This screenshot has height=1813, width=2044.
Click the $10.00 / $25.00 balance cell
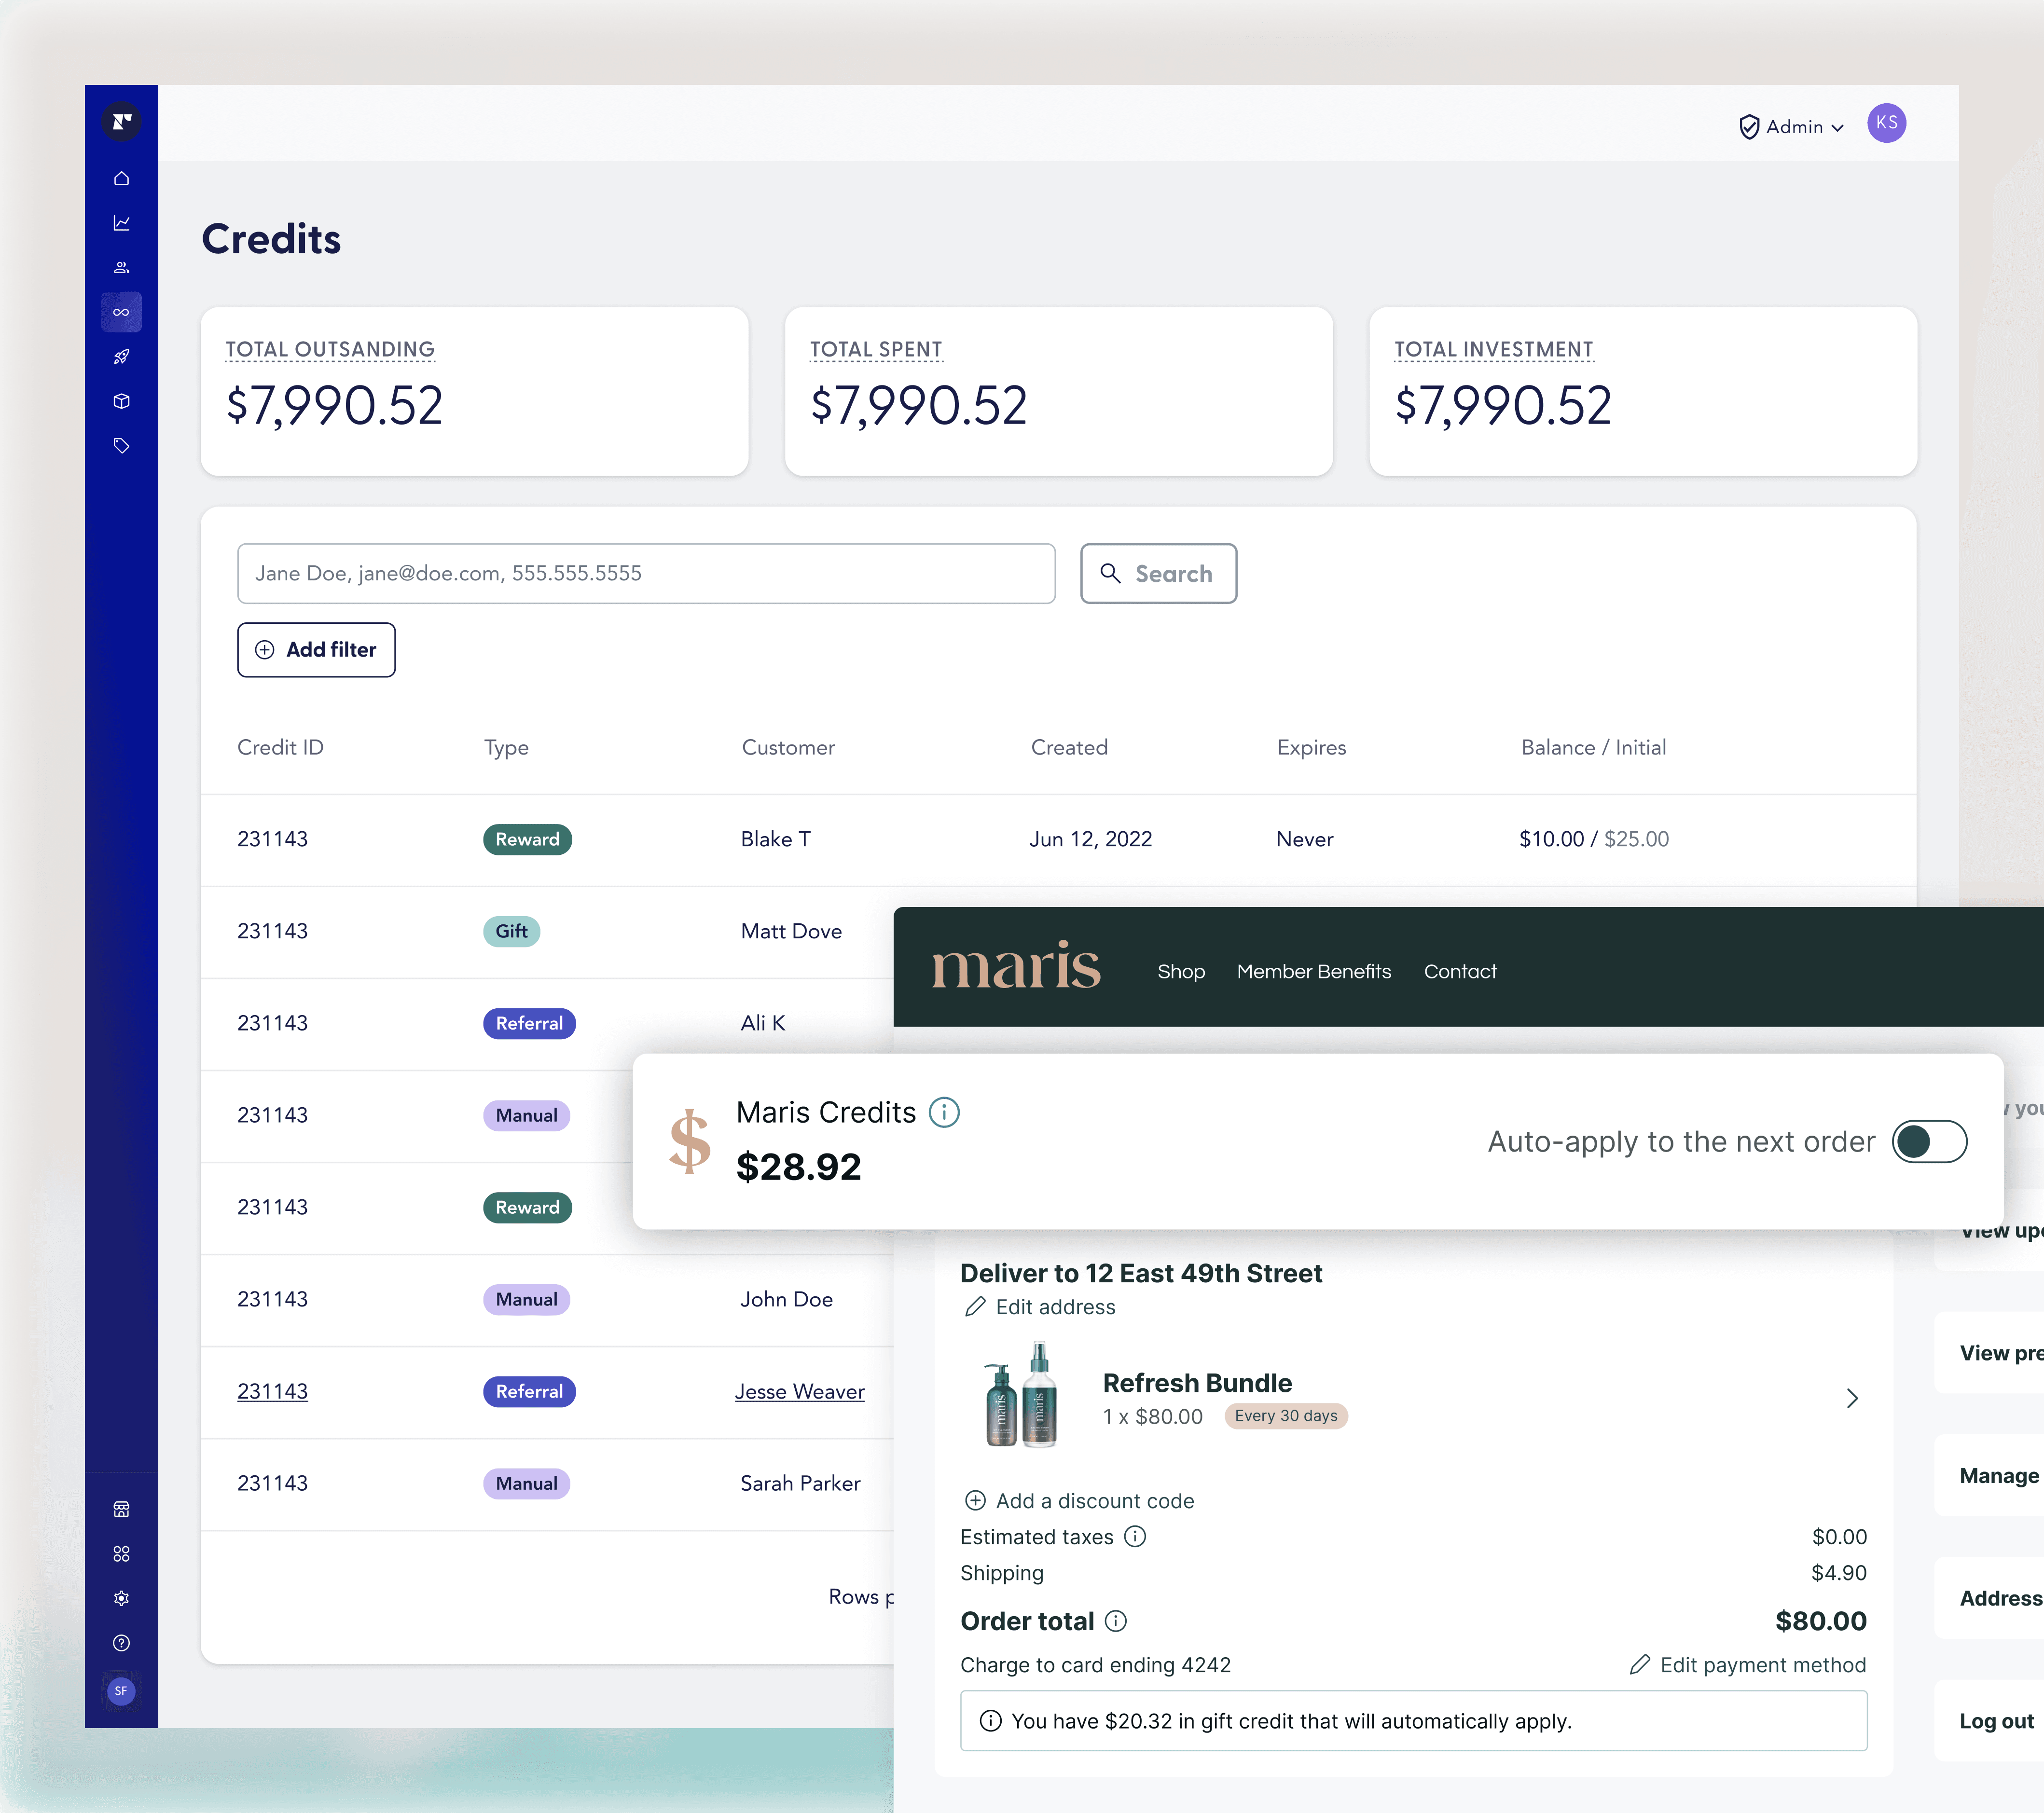pyautogui.click(x=1594, y=840)
